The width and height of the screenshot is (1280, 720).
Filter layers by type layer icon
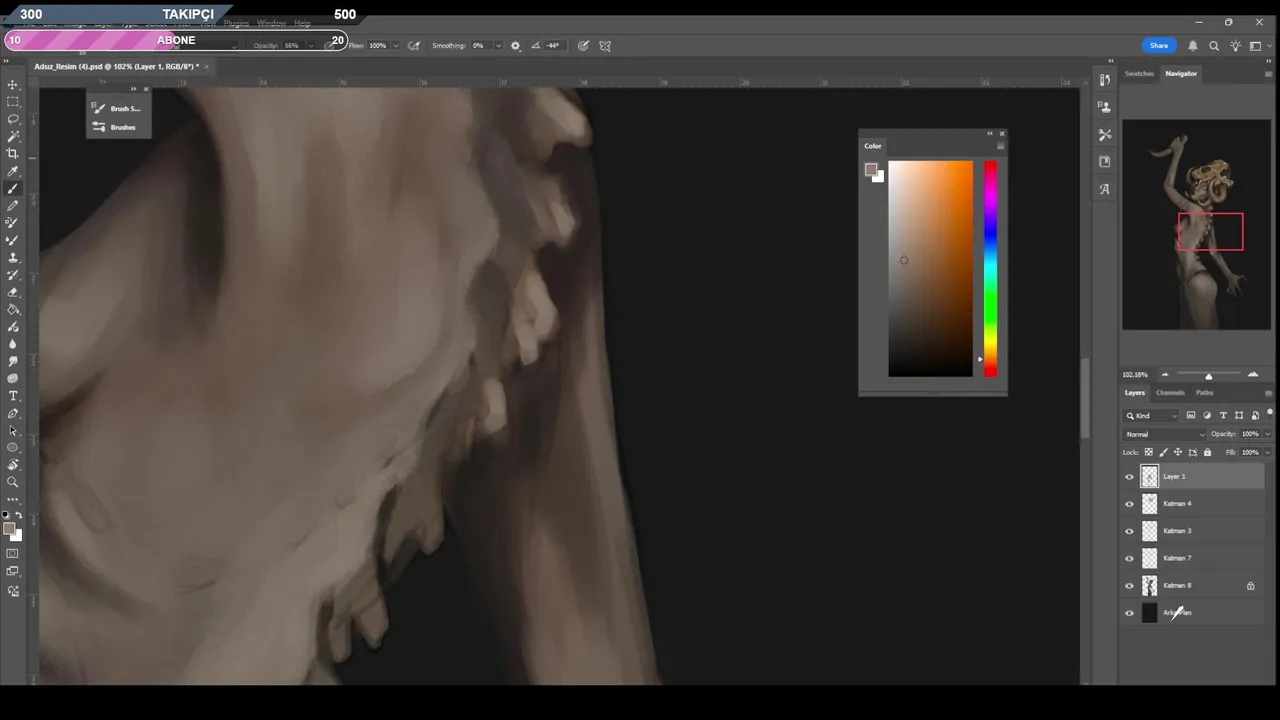[x=1223, y=415]
